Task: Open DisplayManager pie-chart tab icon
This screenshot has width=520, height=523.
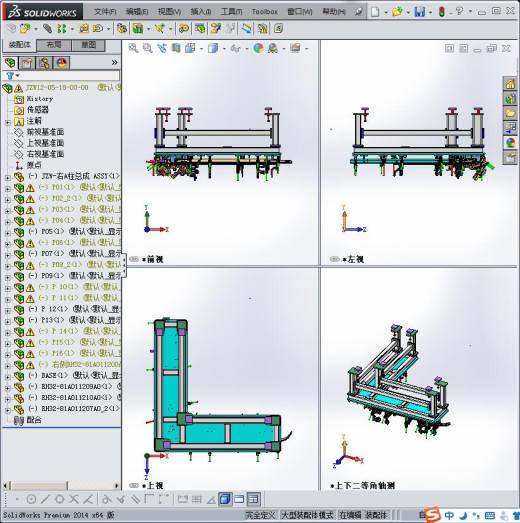Action: pyautogui.click(x=62, y=62)
